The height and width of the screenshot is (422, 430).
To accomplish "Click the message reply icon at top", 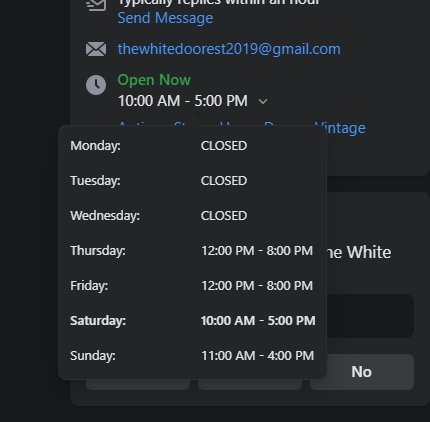I will 96,5.
